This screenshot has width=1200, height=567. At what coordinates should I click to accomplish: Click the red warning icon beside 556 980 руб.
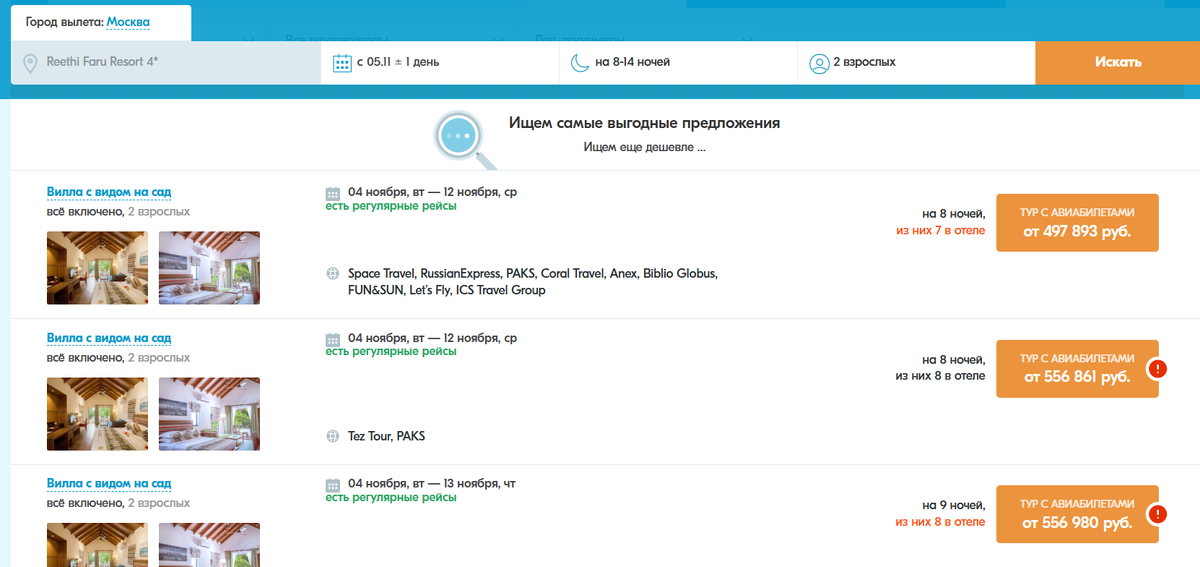[1157, 515]
